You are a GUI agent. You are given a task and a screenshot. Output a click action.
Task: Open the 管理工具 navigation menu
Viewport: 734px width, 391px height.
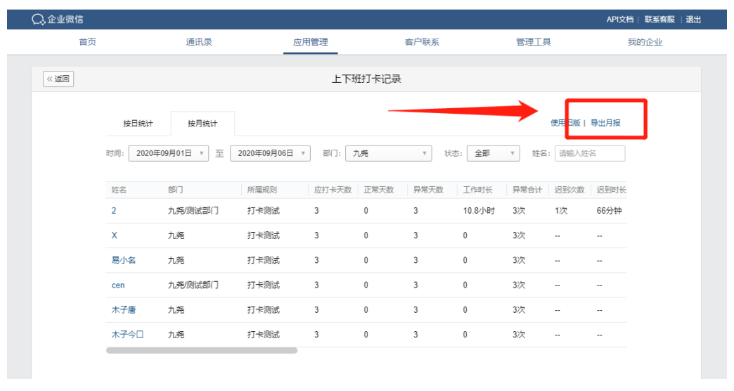click(x=533, y=42)
